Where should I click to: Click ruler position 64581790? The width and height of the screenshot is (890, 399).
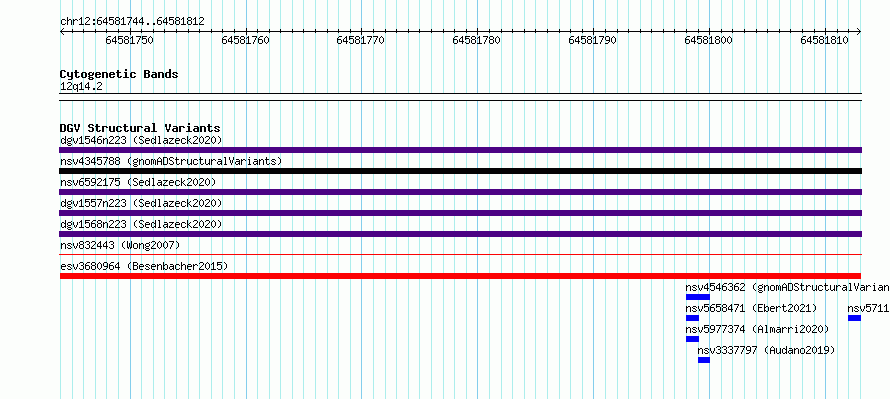pyautogui.click(x=593, y=40)
